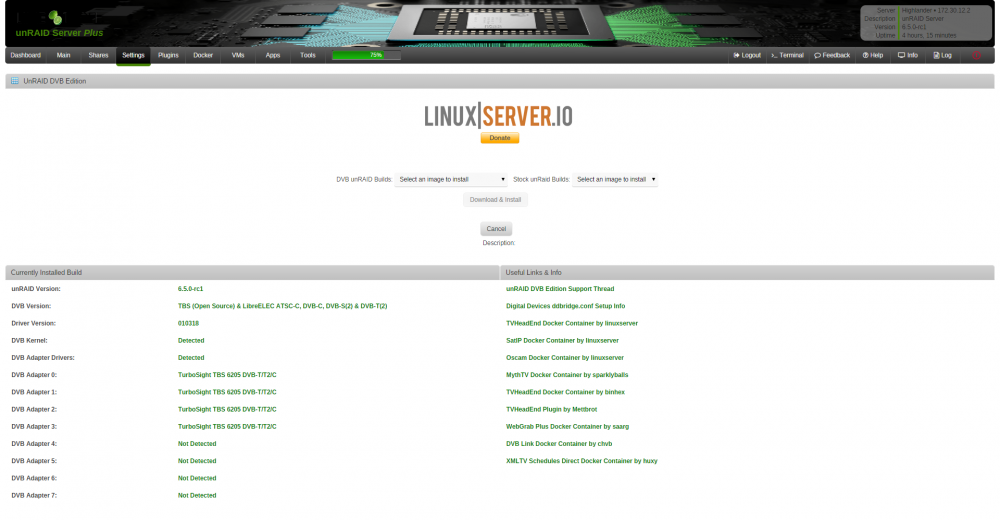Click DVB Adapter 2 TurboSight value
1000x520 pixels.
pyautogui.click(x=227, y=410)
